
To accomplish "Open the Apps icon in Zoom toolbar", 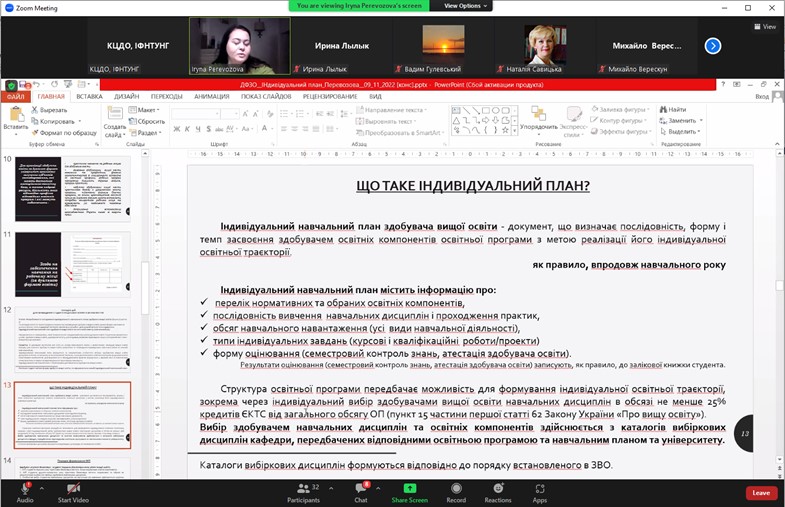I will (539, 488).
